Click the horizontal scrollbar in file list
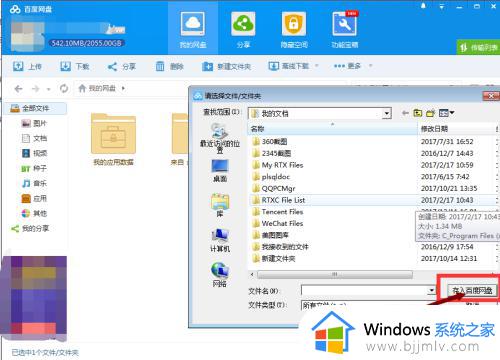 coord(334,274)
